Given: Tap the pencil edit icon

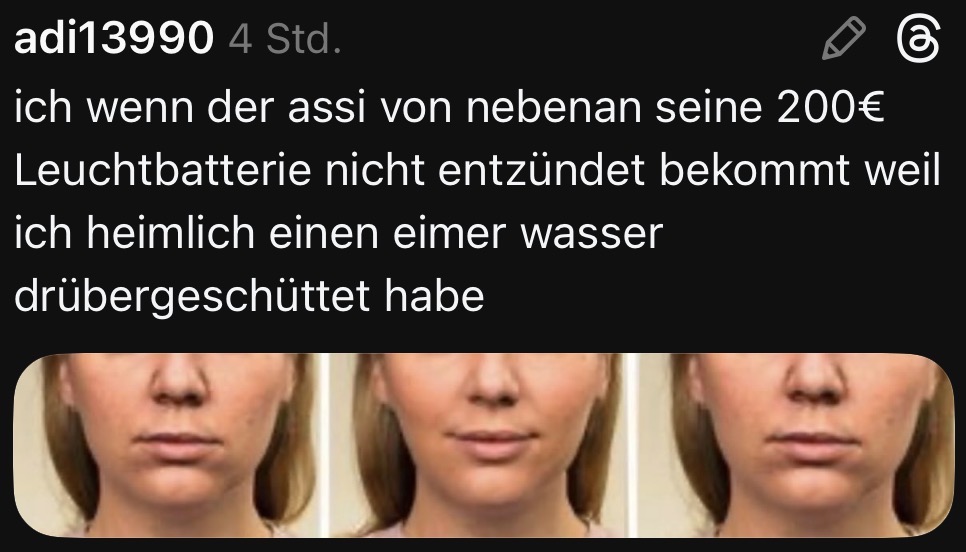Looking at the screenshot, I should coord(843,38).
